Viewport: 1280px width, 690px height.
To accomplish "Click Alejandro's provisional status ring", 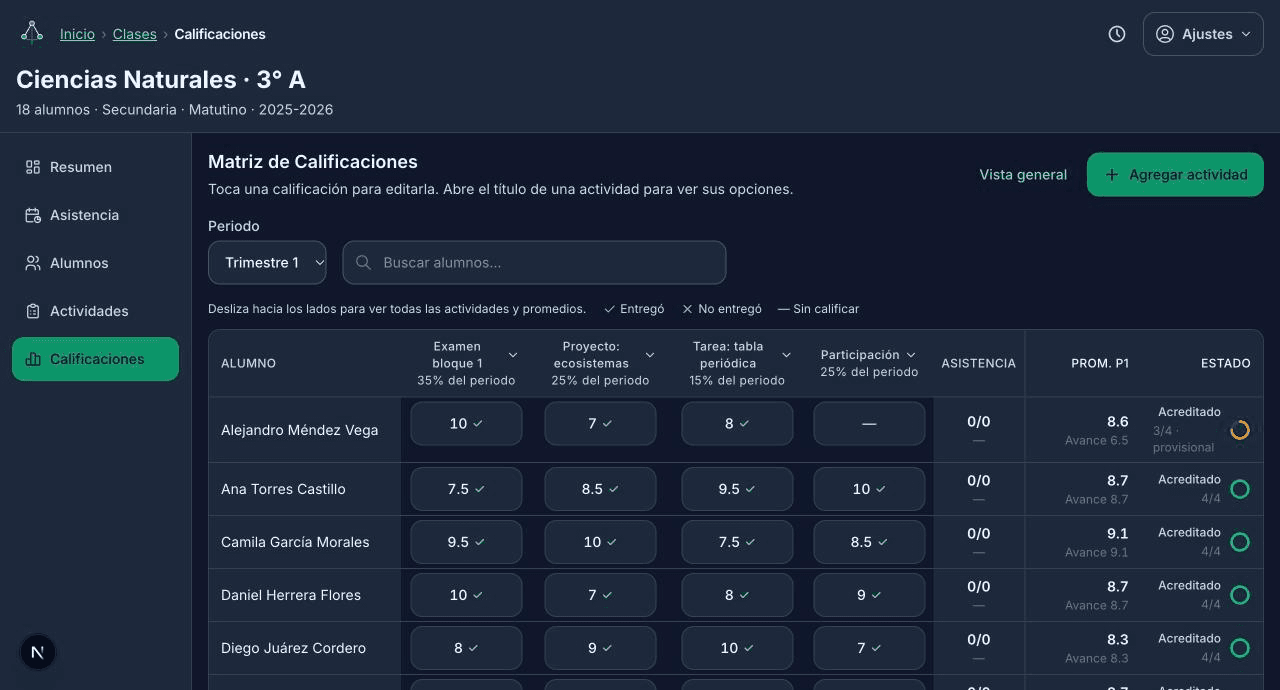I will [x=1240, y=430].
